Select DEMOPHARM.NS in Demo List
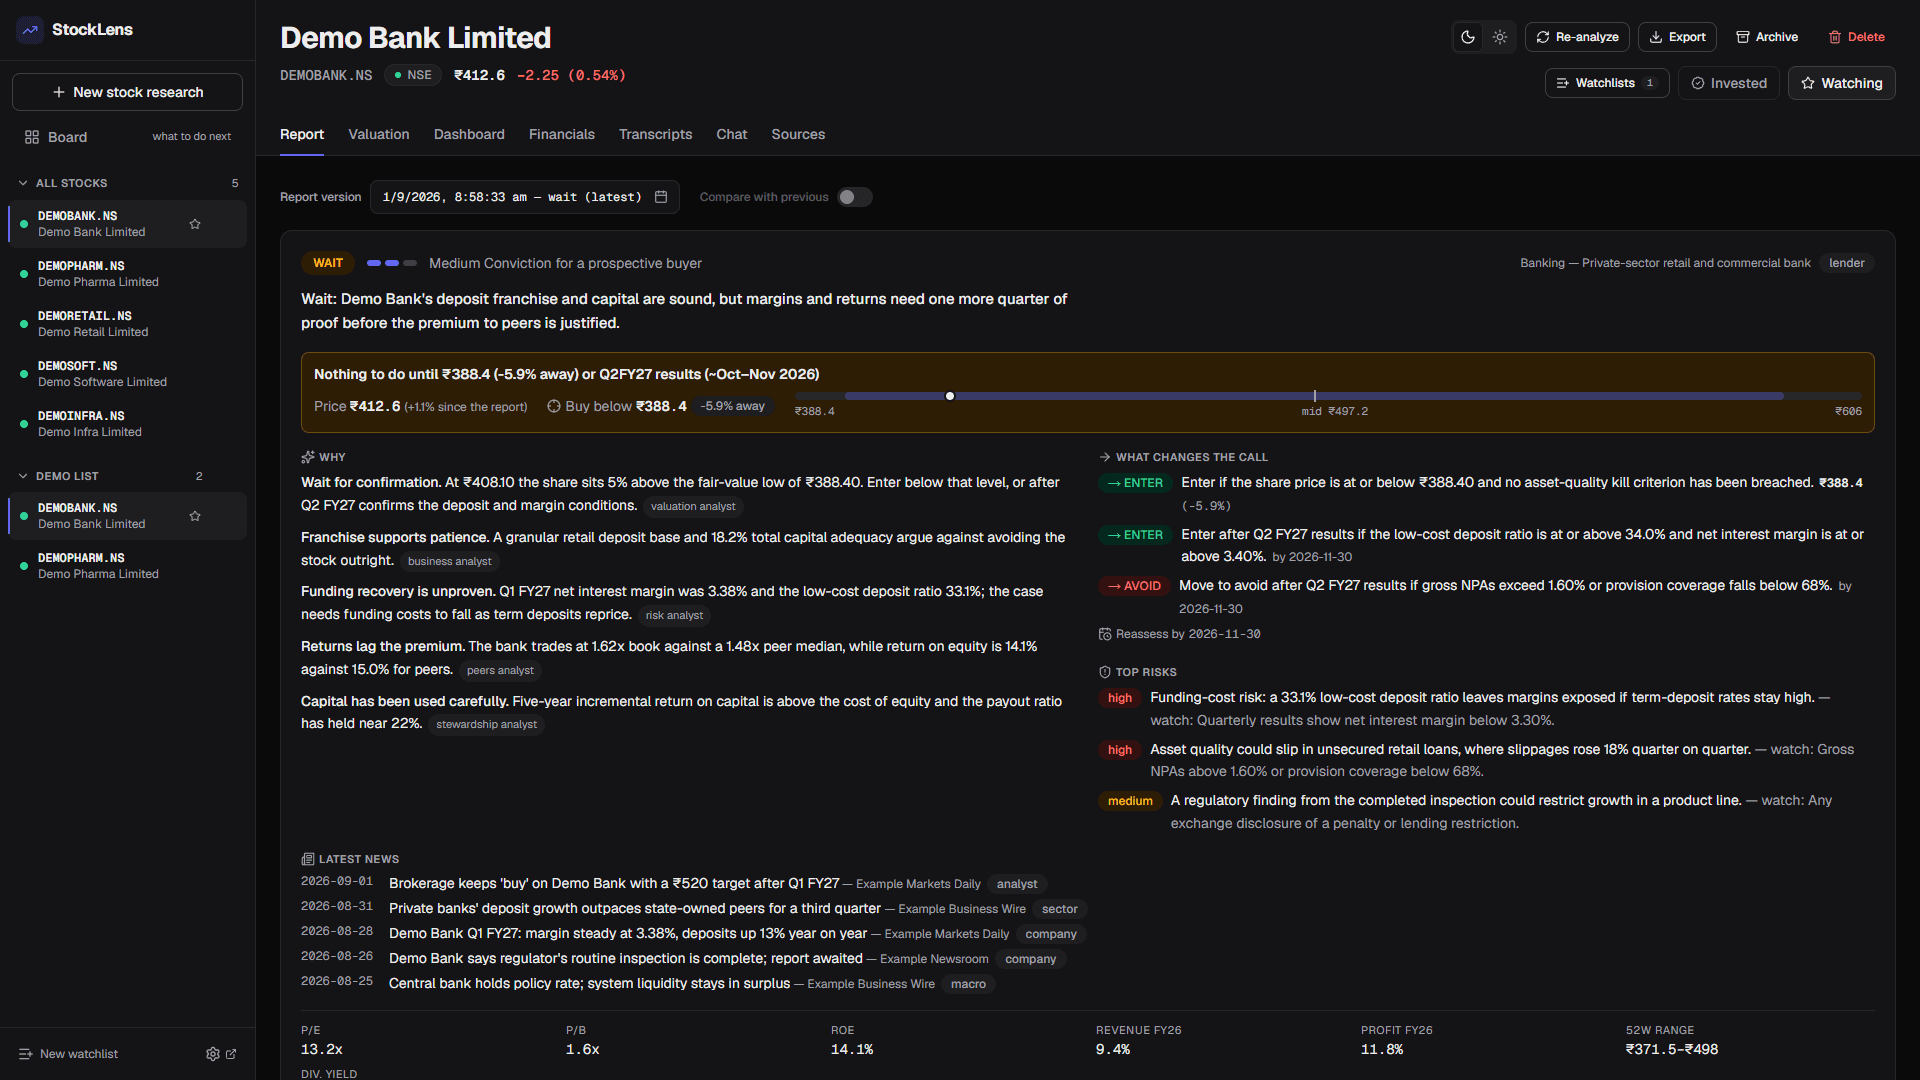This screenshot has height=1080, width=1920. [x=127, y=566]
